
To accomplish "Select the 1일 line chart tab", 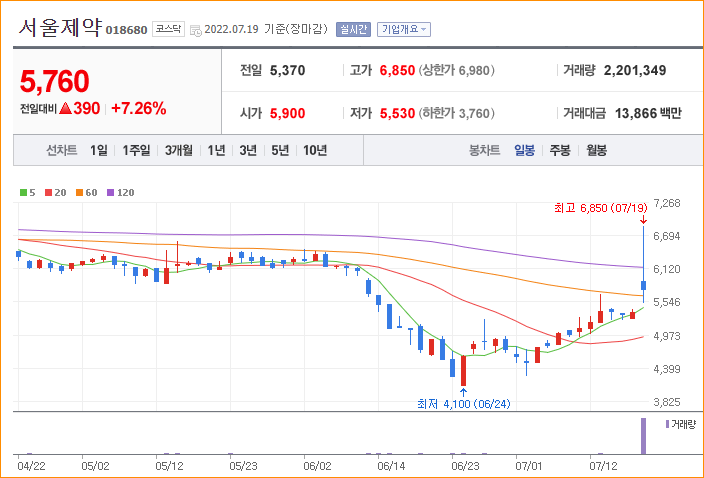I will [x=99, y=150].
